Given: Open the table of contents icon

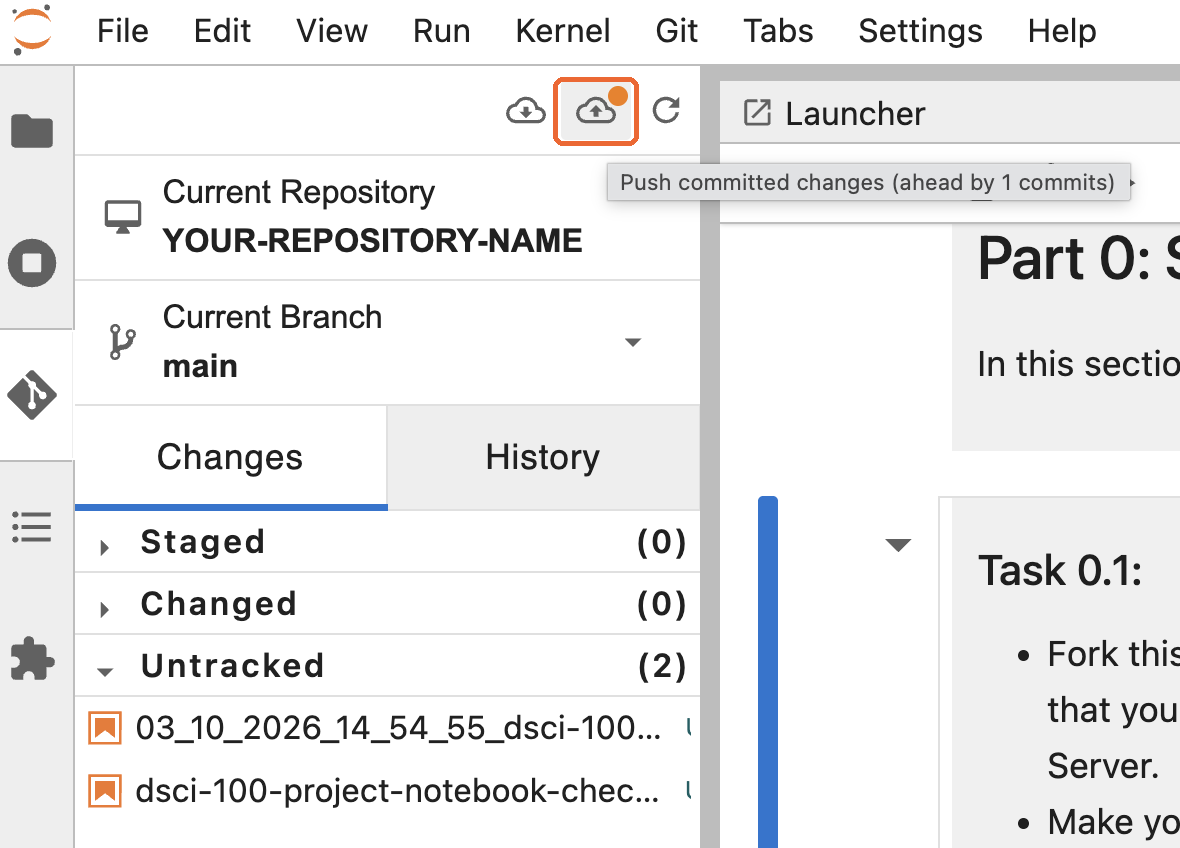Looking at the screenshot, I should point(32,527).
